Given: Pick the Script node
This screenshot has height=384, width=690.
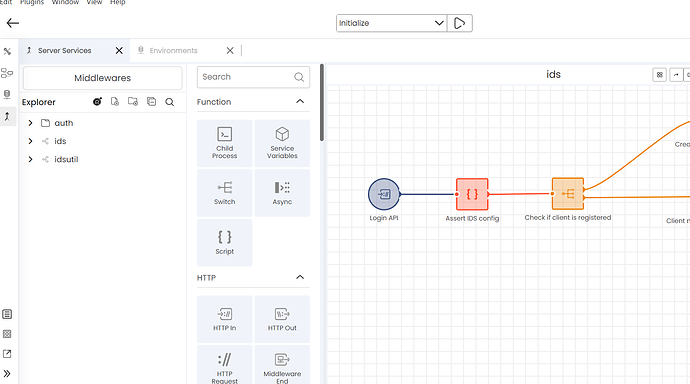Looking at the screenshot, I should [x=224, y=242].
